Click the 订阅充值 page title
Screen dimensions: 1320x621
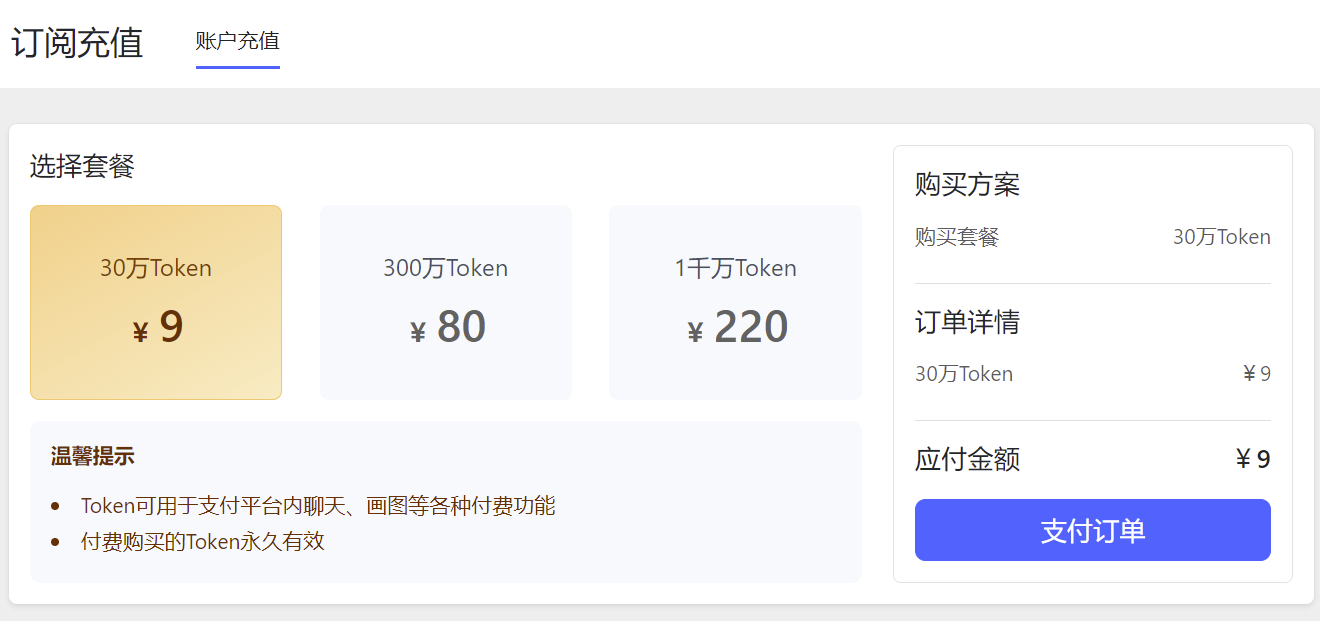point(77,44)
